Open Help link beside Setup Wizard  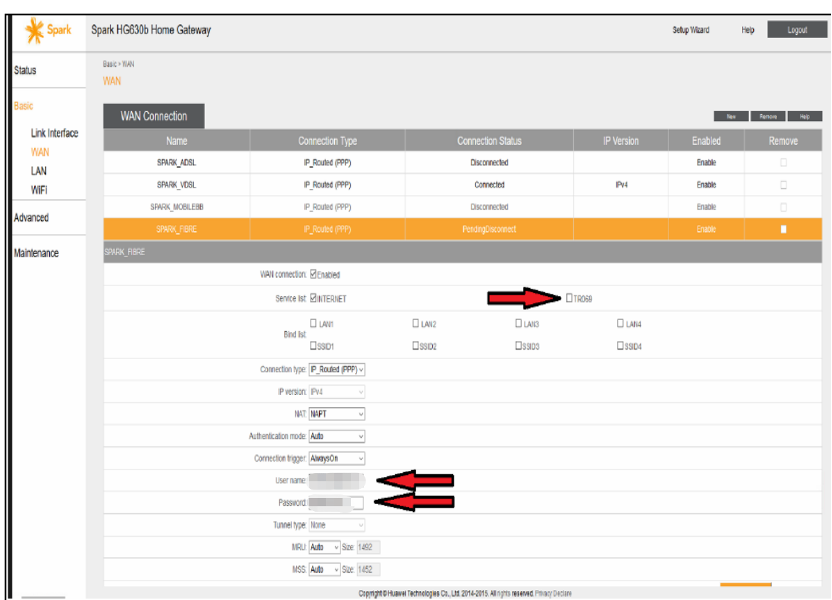coord(748,30)
